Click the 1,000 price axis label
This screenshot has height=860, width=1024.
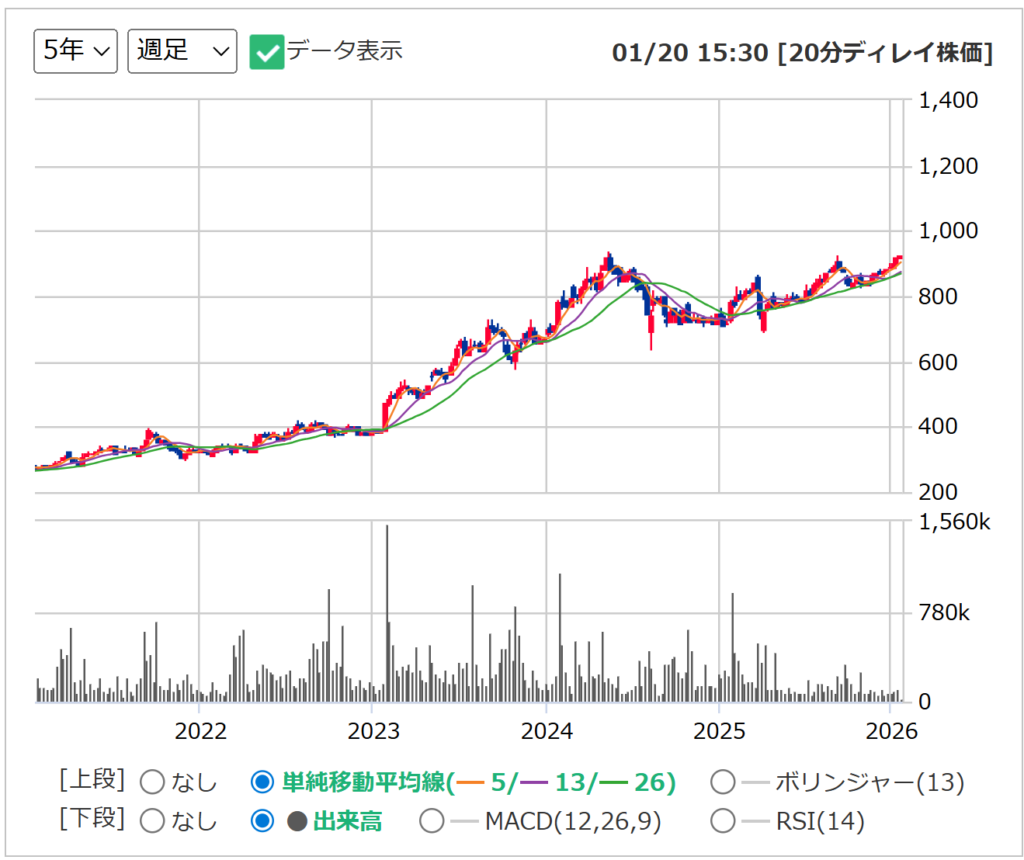point(949,231)
